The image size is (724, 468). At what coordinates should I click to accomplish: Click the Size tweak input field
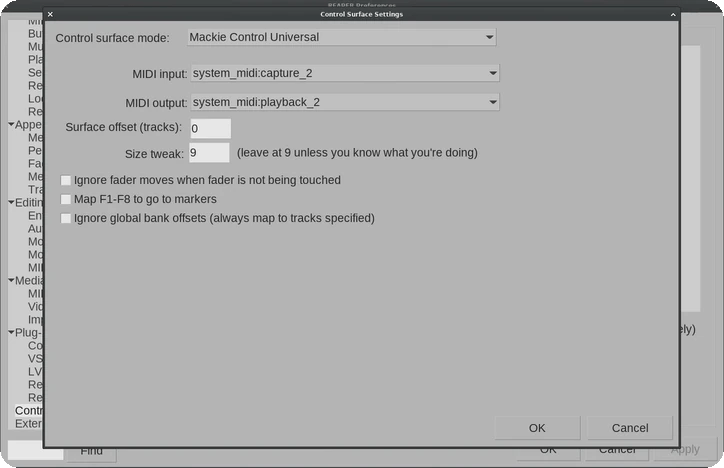(x=209, y=153)
